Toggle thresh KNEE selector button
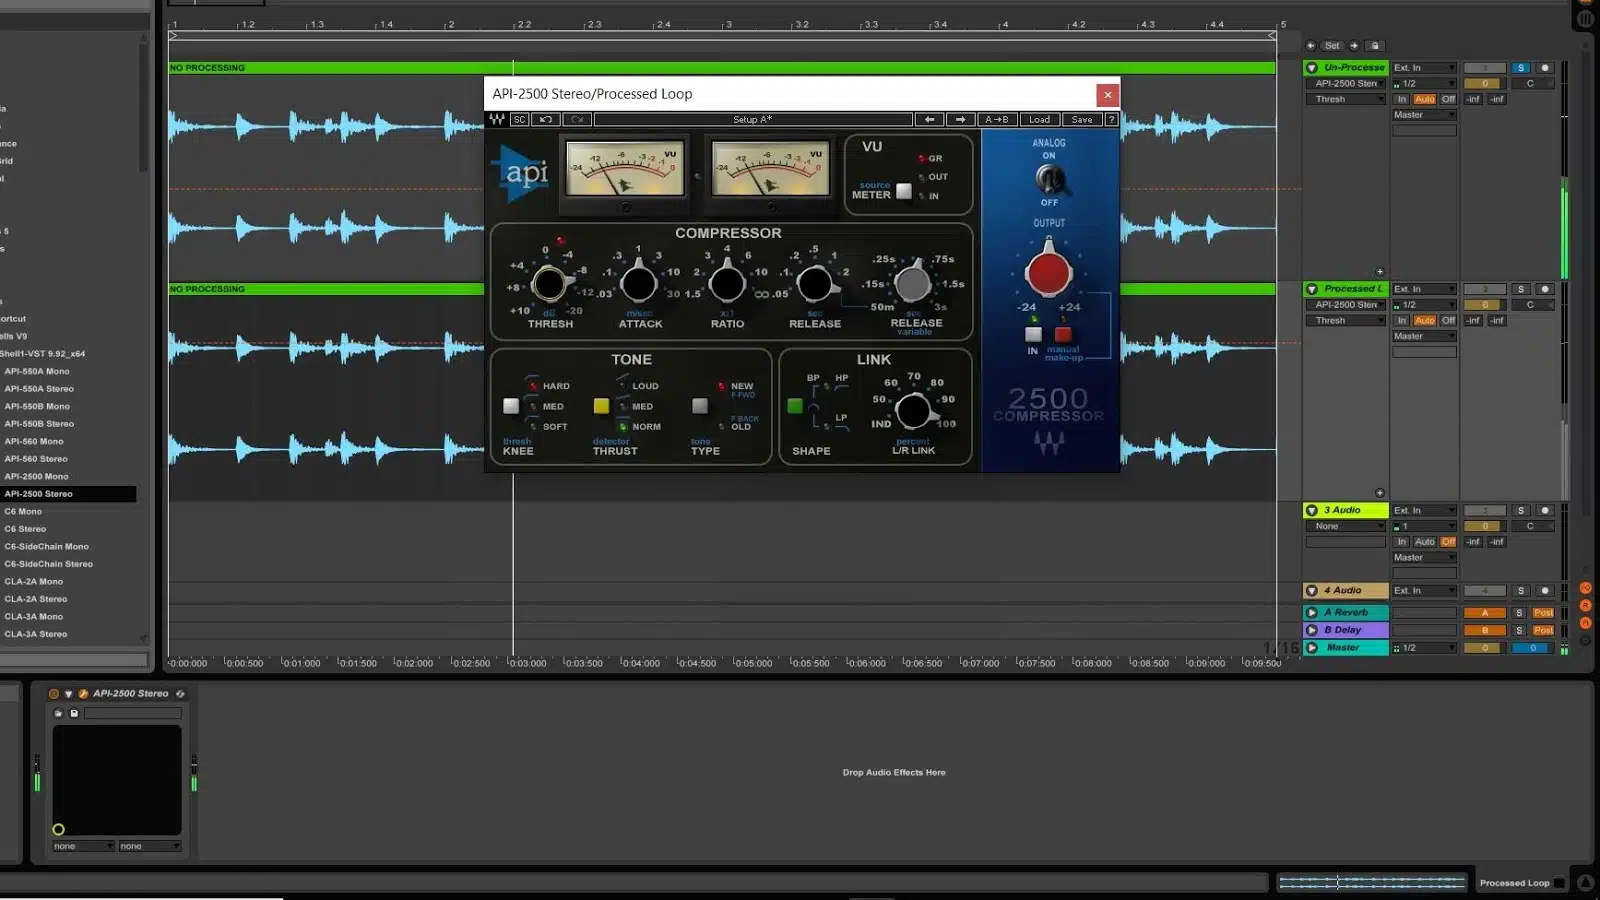The width and height of the screenshot is (1600, 900). coord(511,406)
